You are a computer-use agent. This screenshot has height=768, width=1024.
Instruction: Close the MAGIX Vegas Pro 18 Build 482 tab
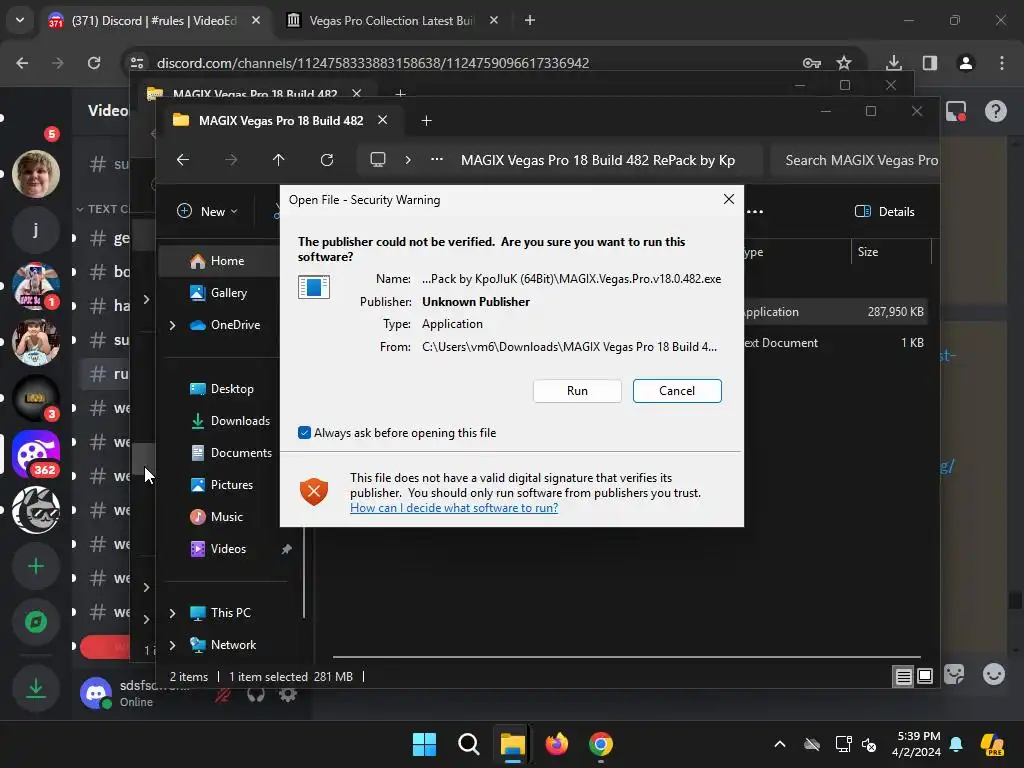click(x=383, y=120)
